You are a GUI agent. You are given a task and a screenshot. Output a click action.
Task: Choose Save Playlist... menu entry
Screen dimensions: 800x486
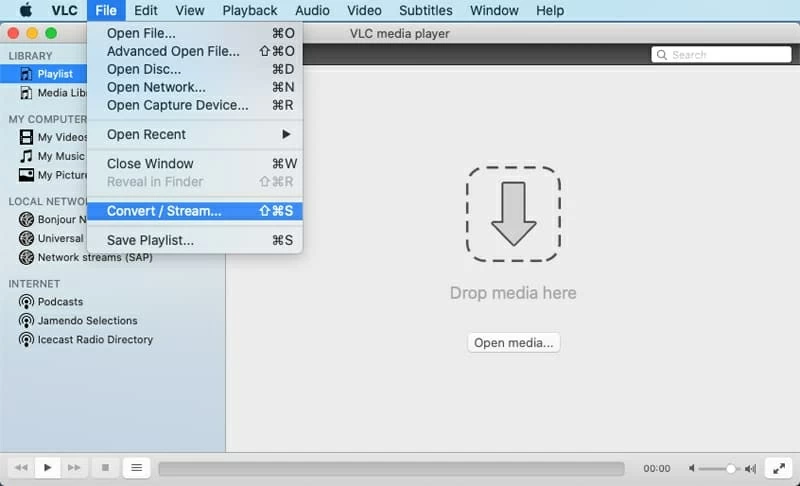(x=195, y=240)
